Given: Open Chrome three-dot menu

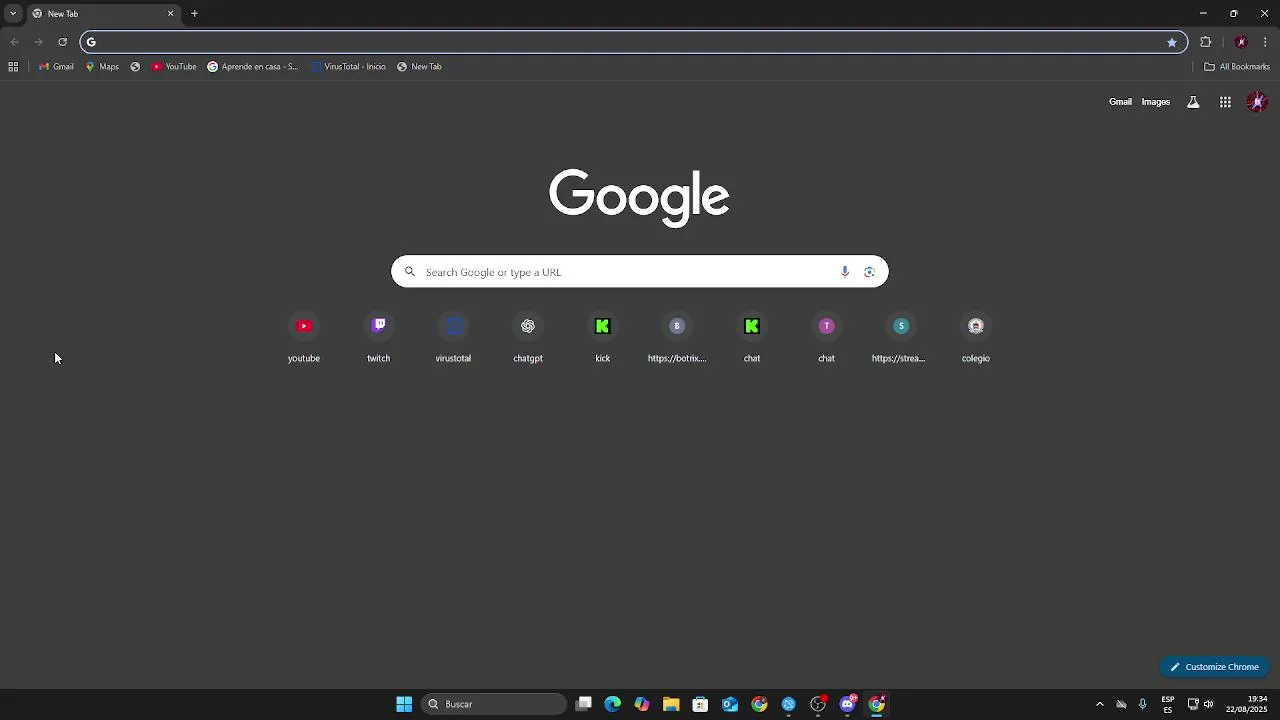Looking at the screenshot, I should 1266,42.
